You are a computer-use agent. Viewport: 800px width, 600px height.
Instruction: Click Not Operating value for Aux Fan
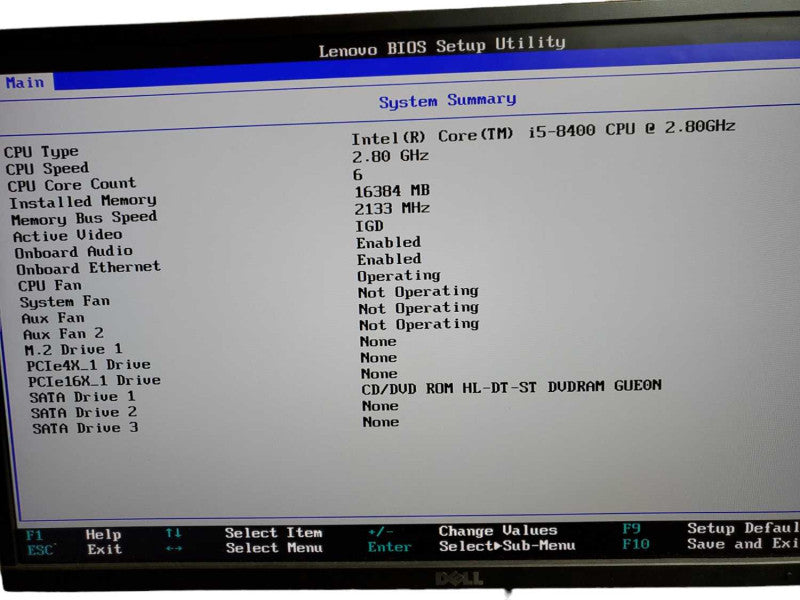[x=419, y=308]
